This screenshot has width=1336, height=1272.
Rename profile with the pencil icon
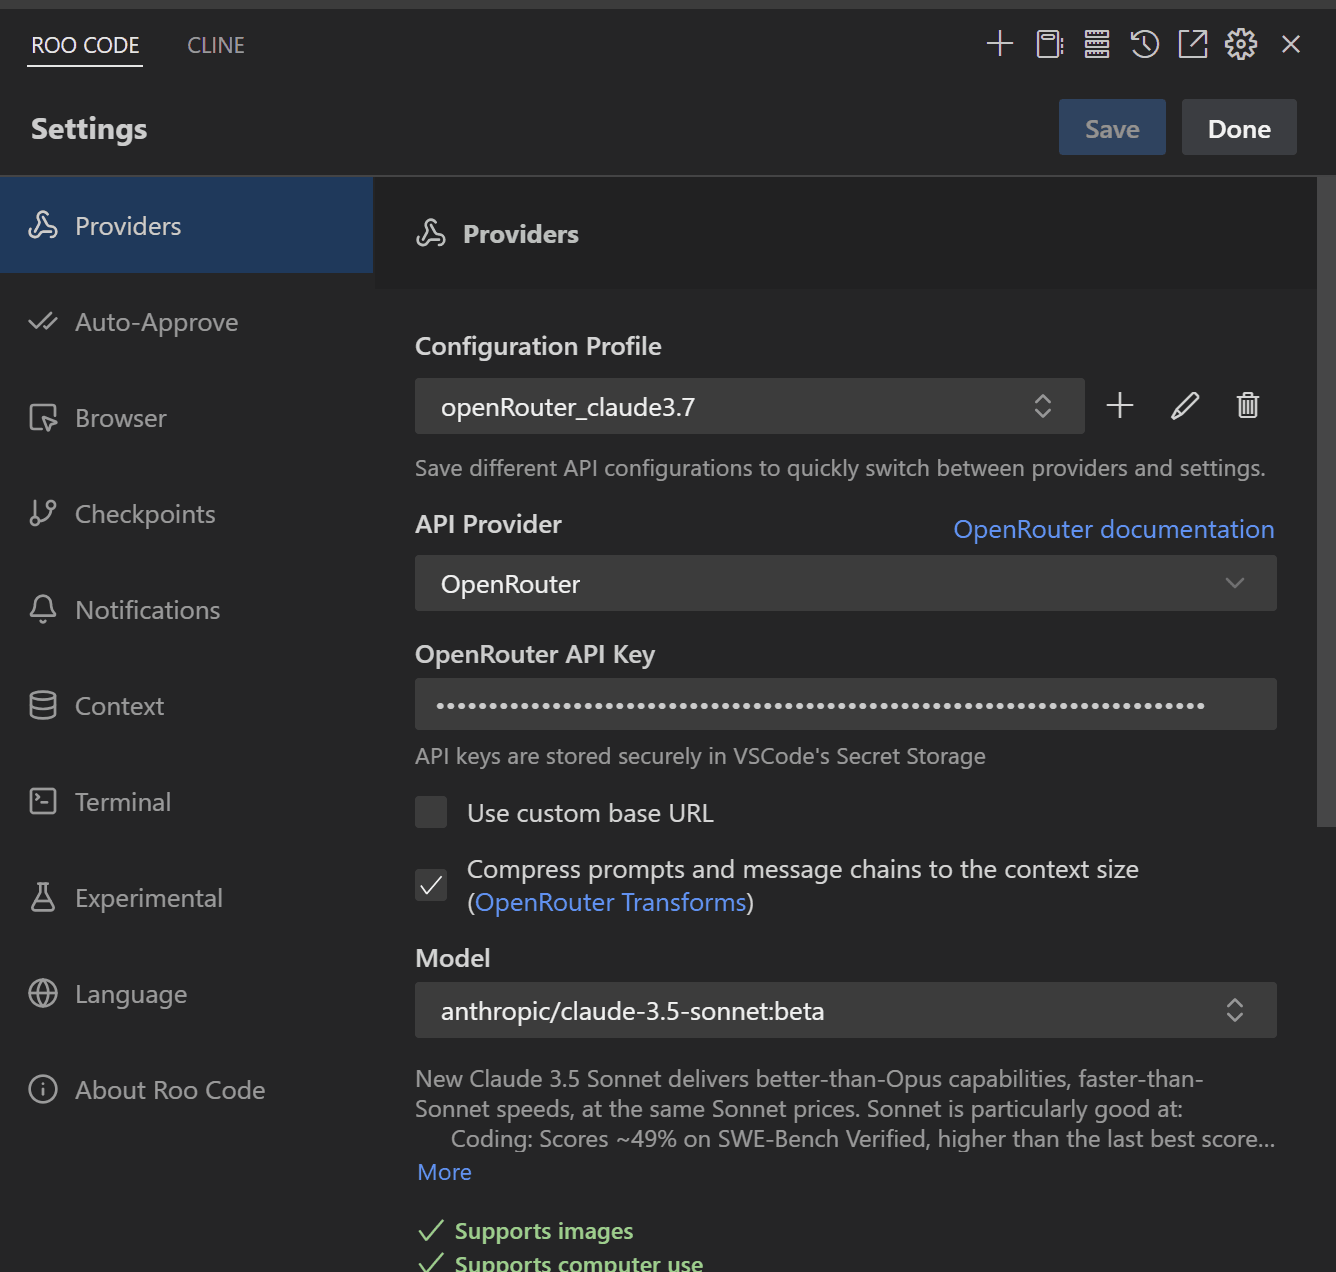click(x=1185, y=405)
